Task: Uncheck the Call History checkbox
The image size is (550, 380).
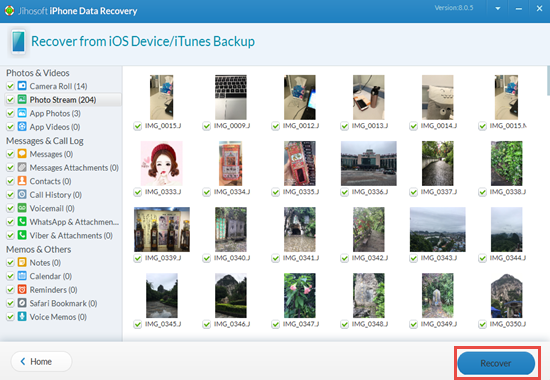Action: pyautogui.click(x=10, y=195)
